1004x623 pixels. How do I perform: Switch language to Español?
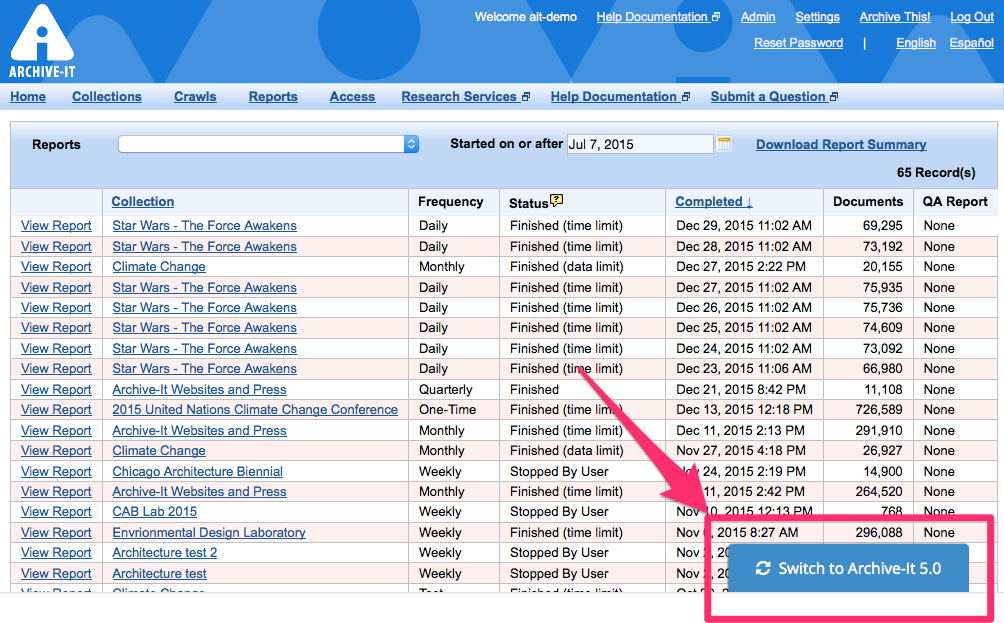(x=971, y=43)
